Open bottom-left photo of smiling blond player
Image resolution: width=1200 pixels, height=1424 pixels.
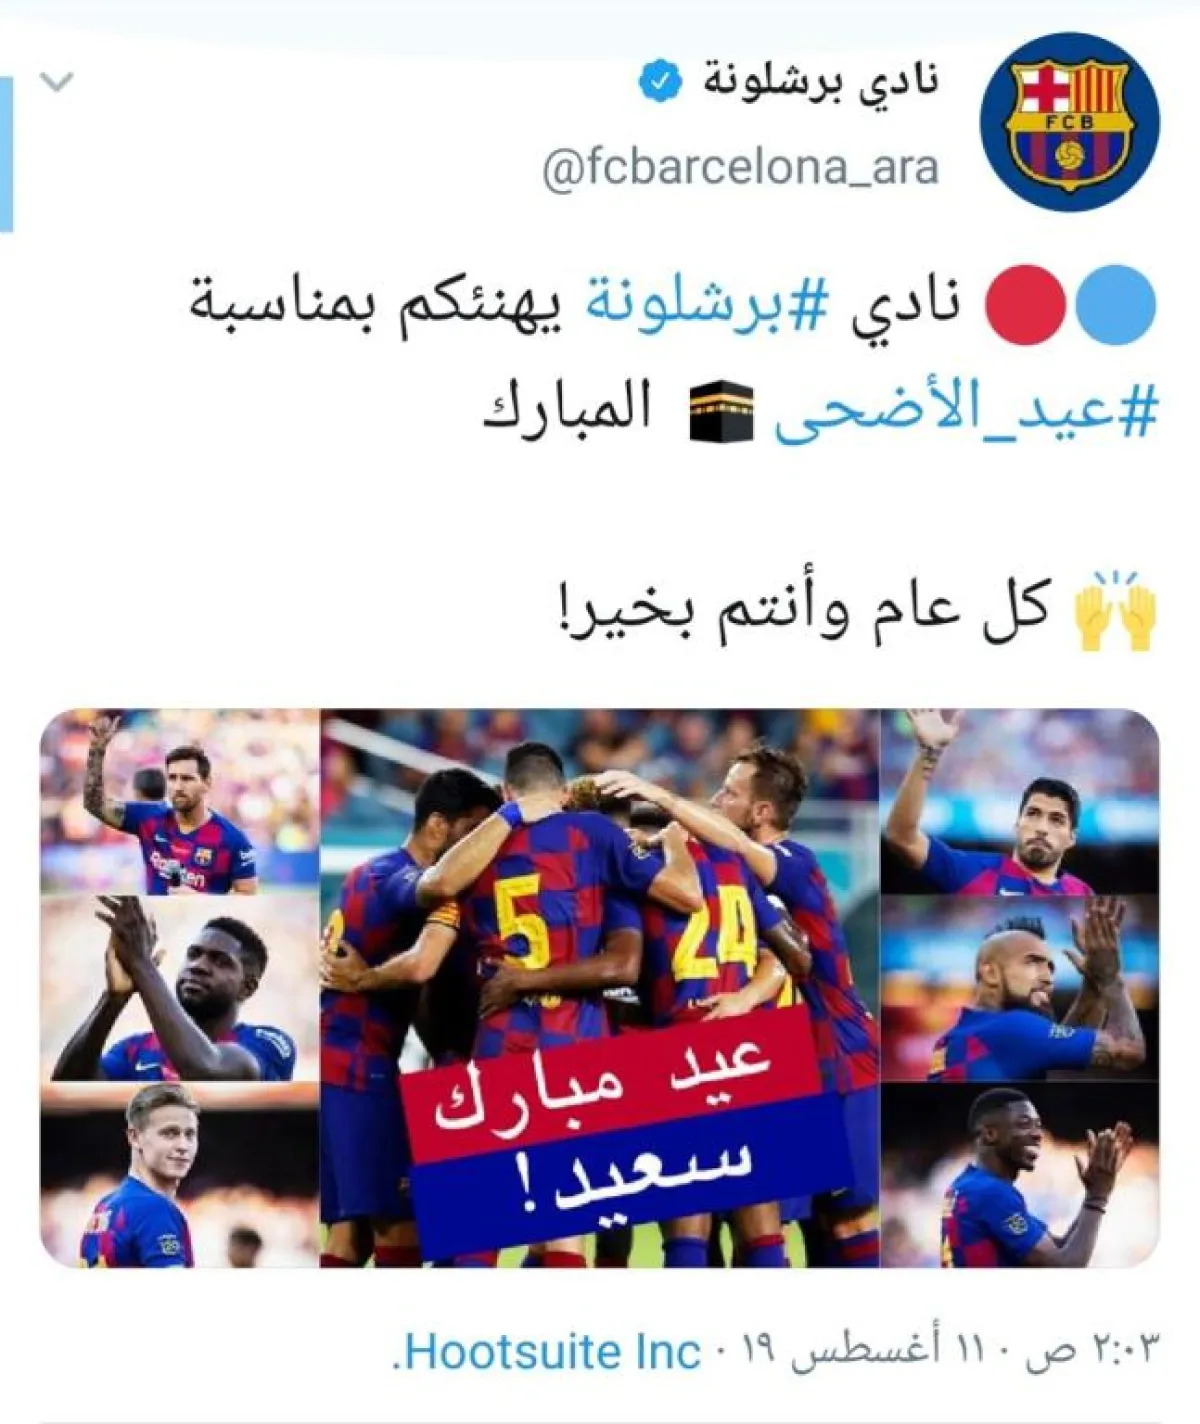click(x=179, y=1175)
